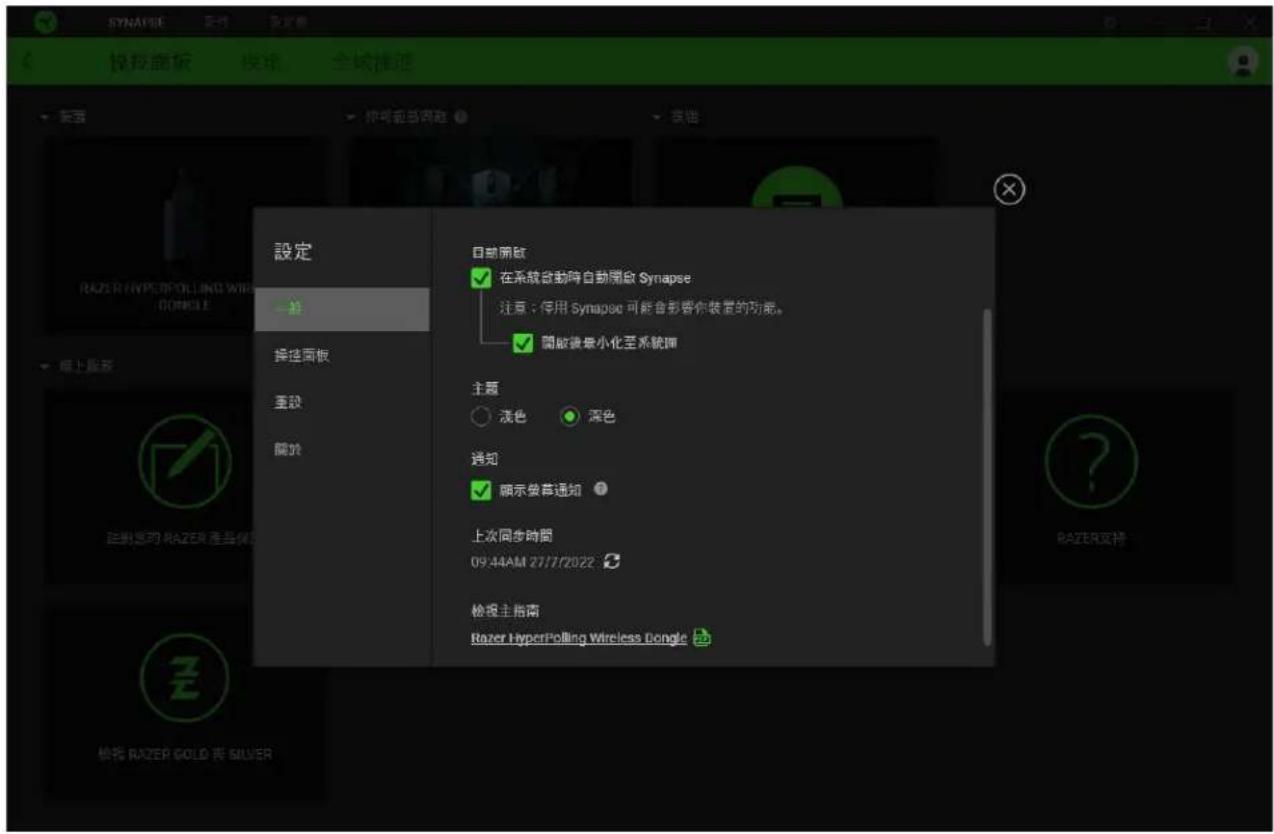The image size is (1274, 834).
Task: Collapse the 線上服務 online services section arrow
Action: point(45,366)
